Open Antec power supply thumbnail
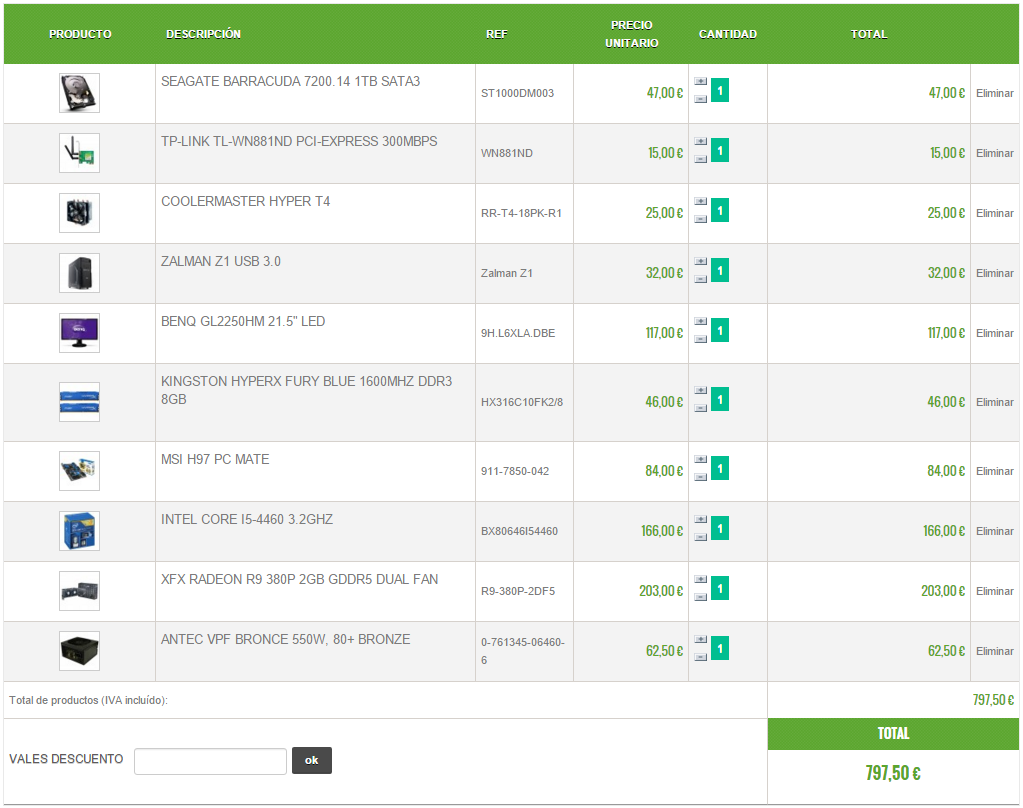 pyautogui.click(x=80, y=651)
